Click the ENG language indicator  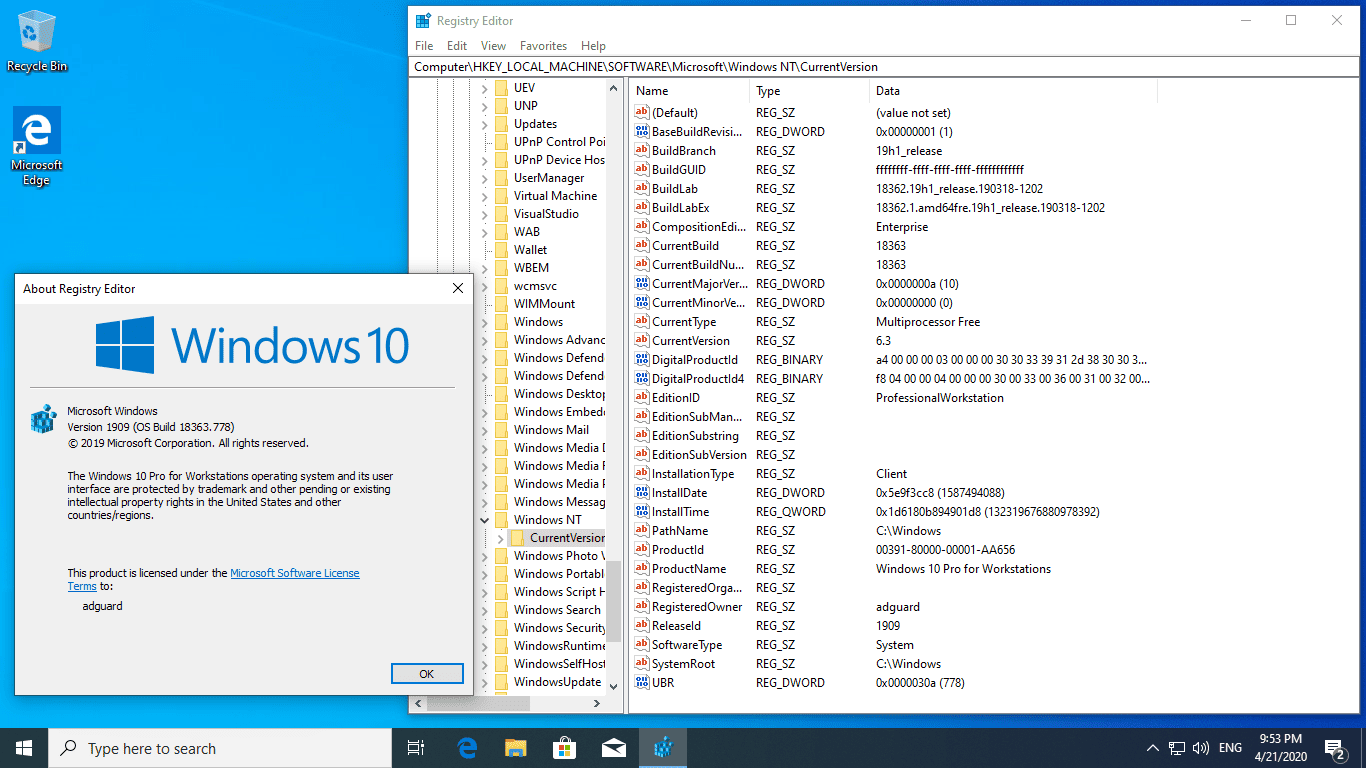coord(1230,748)
